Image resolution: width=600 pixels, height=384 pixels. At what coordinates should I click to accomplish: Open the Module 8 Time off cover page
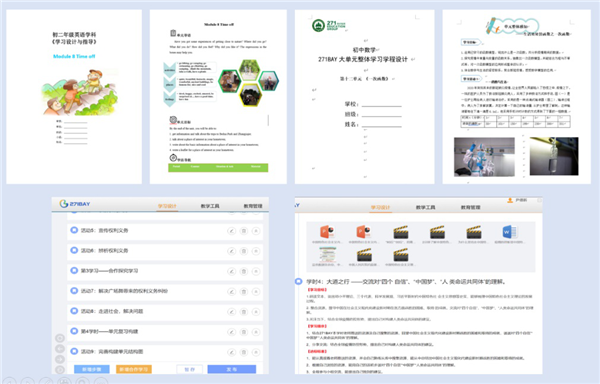[x=74, y=97]
